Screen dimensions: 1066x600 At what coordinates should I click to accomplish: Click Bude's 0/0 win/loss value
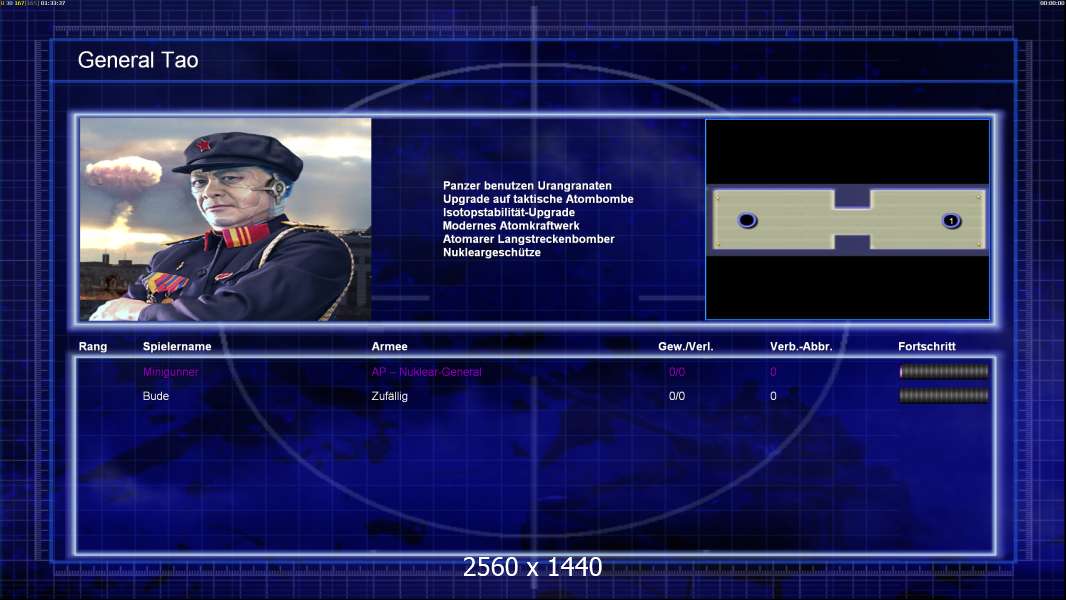tap(677, 395)
